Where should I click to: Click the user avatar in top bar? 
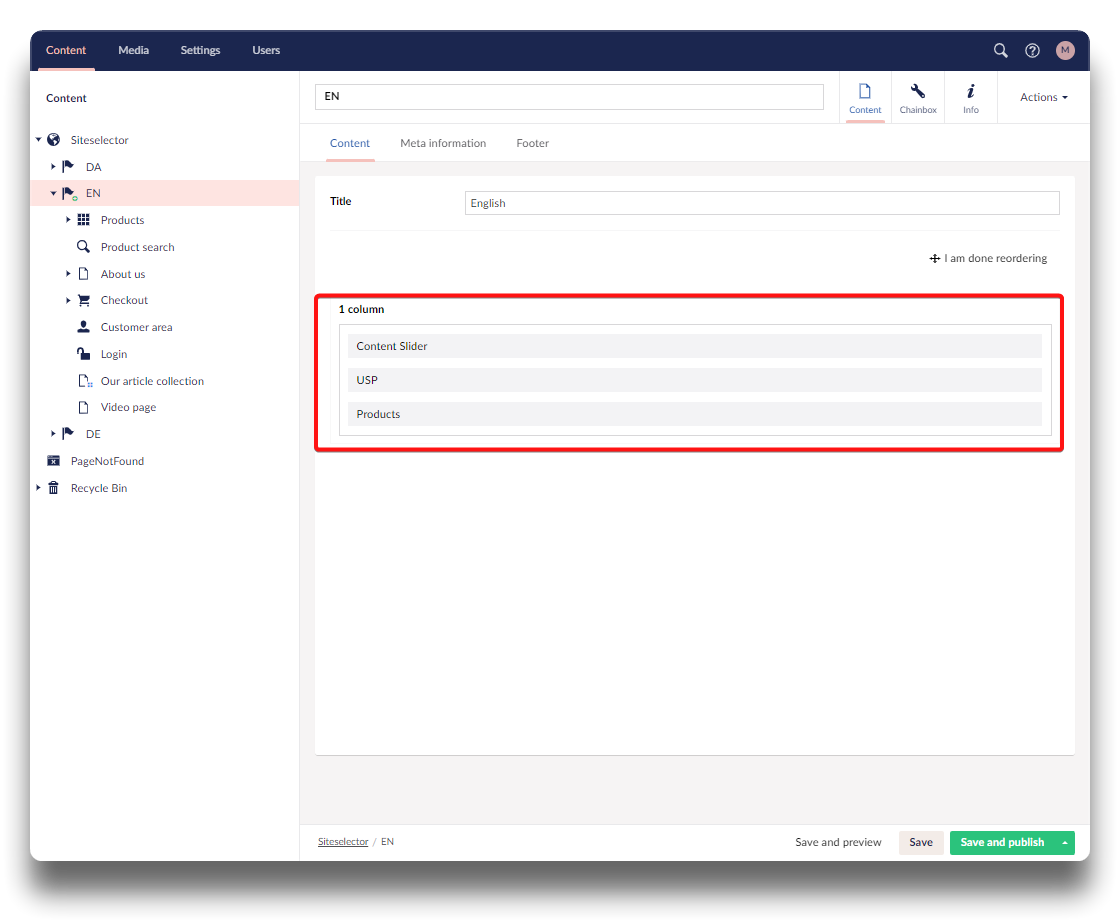pos(1065,50)
